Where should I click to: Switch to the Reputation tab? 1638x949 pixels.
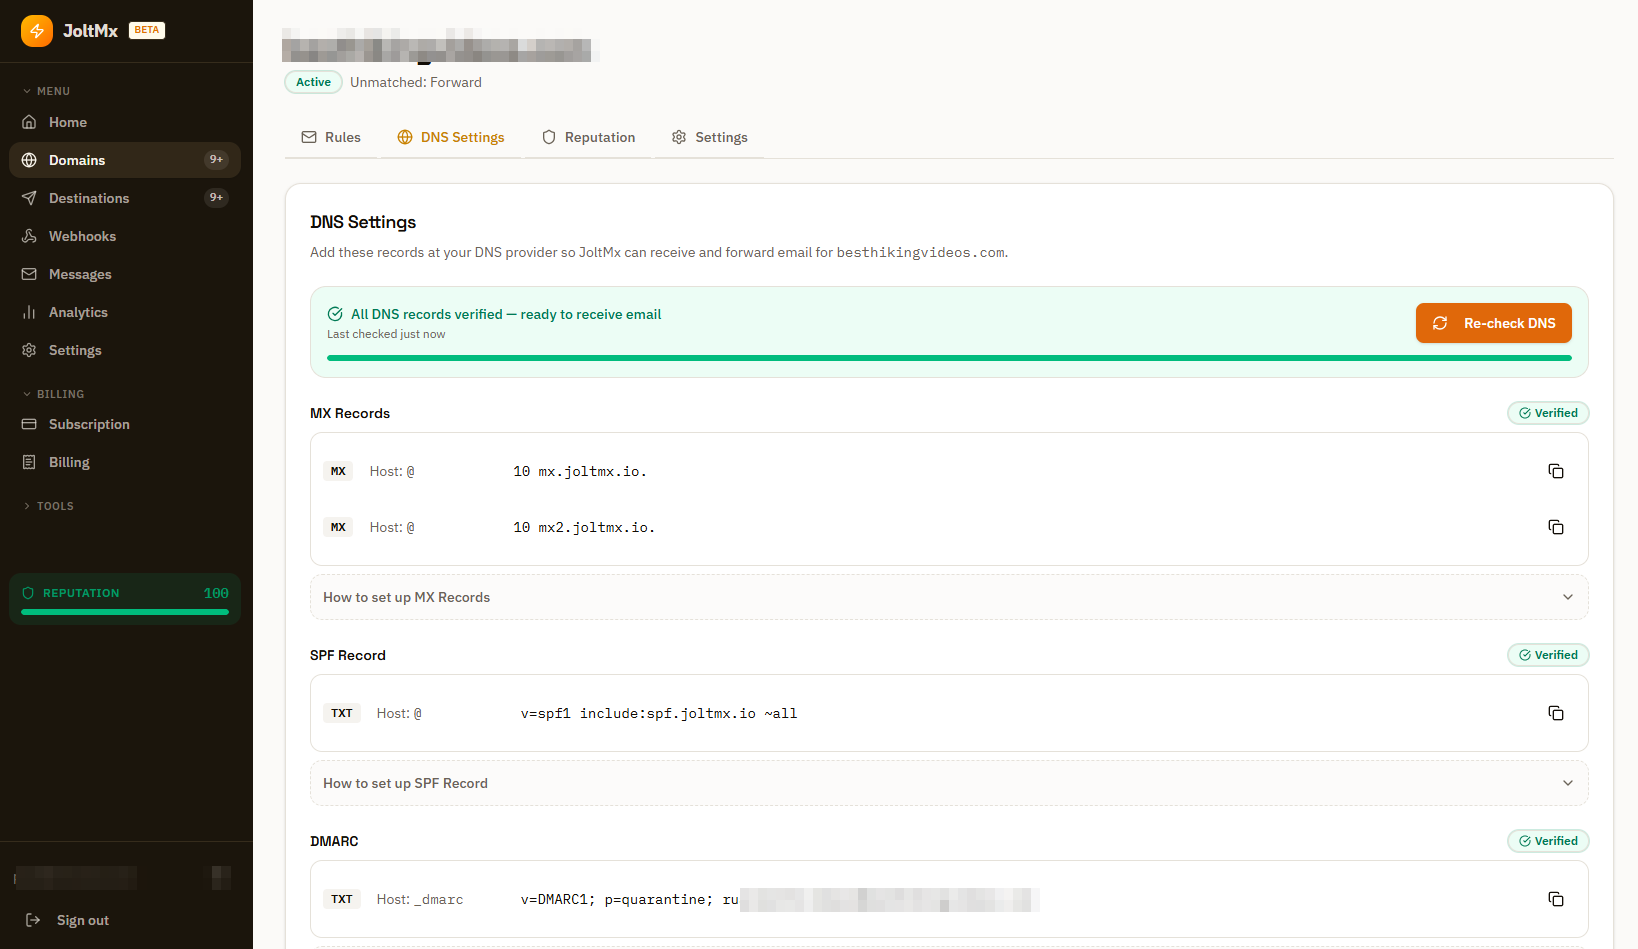[588, 137]
